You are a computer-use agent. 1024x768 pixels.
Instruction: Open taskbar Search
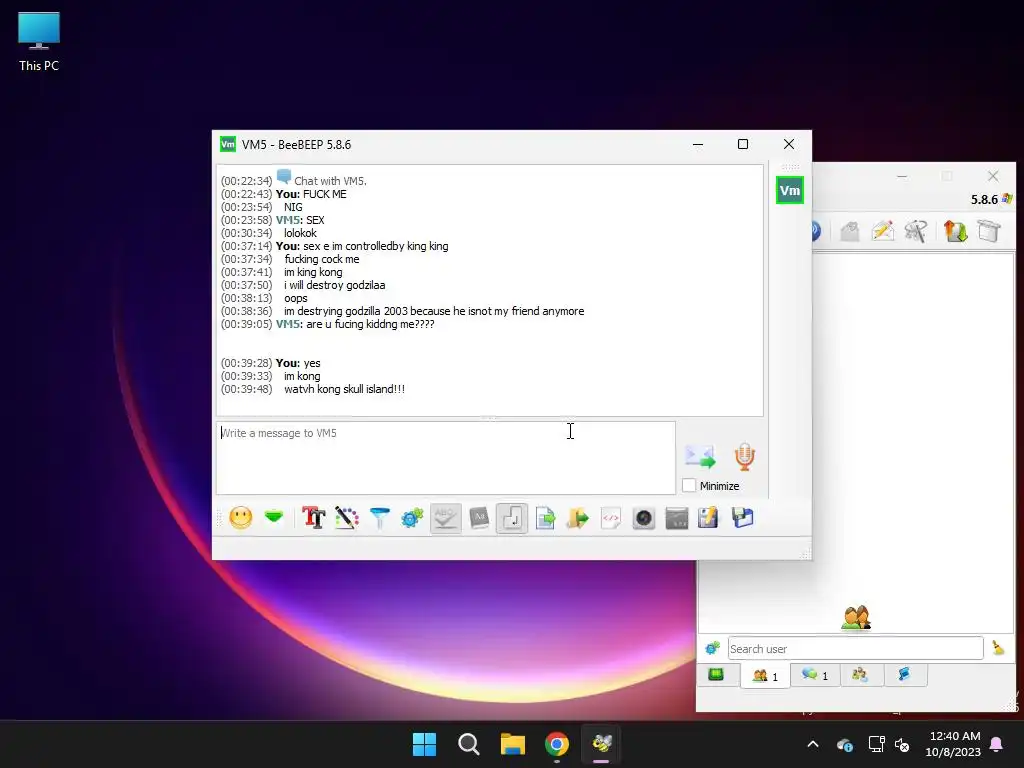point(468,744)
